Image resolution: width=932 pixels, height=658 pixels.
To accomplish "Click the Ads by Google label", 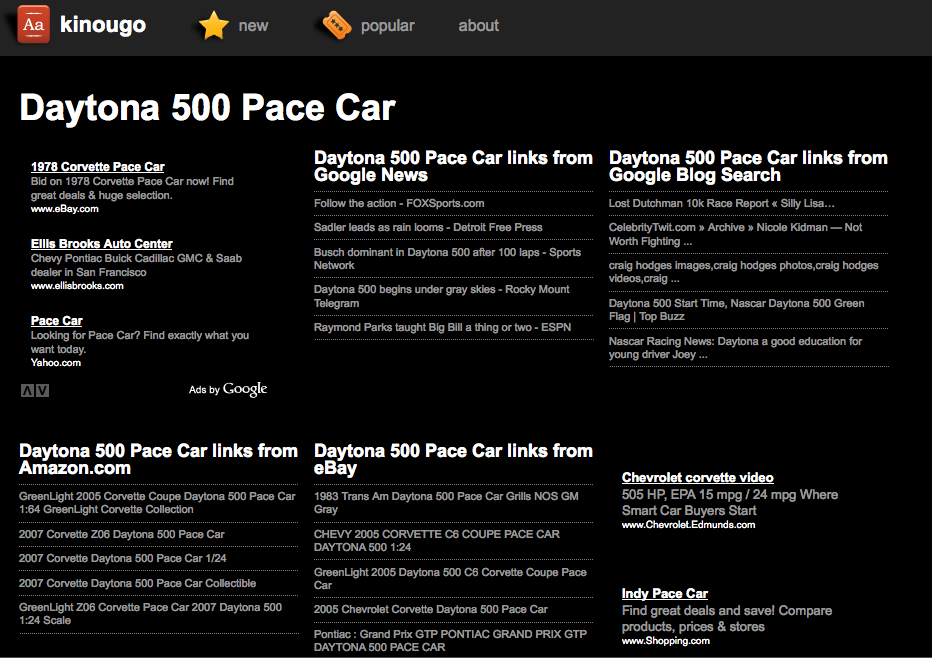I will pyautogui.click(x=228, y=389).
